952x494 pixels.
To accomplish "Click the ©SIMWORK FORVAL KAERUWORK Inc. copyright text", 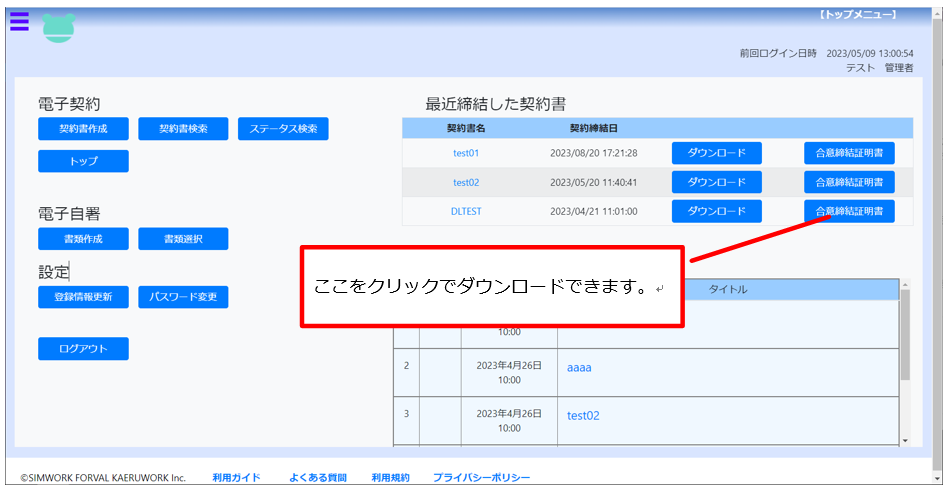I will point(103,478).
